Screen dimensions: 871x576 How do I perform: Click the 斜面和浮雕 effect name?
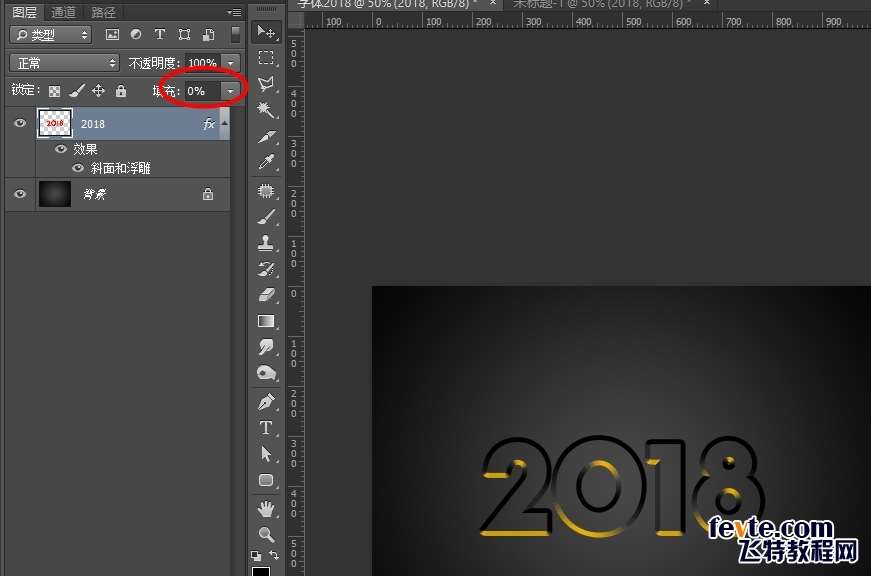click(121, 168)
